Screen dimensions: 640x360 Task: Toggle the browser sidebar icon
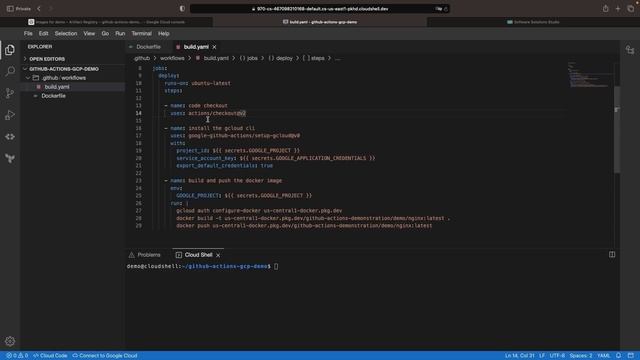coord(10,9)
